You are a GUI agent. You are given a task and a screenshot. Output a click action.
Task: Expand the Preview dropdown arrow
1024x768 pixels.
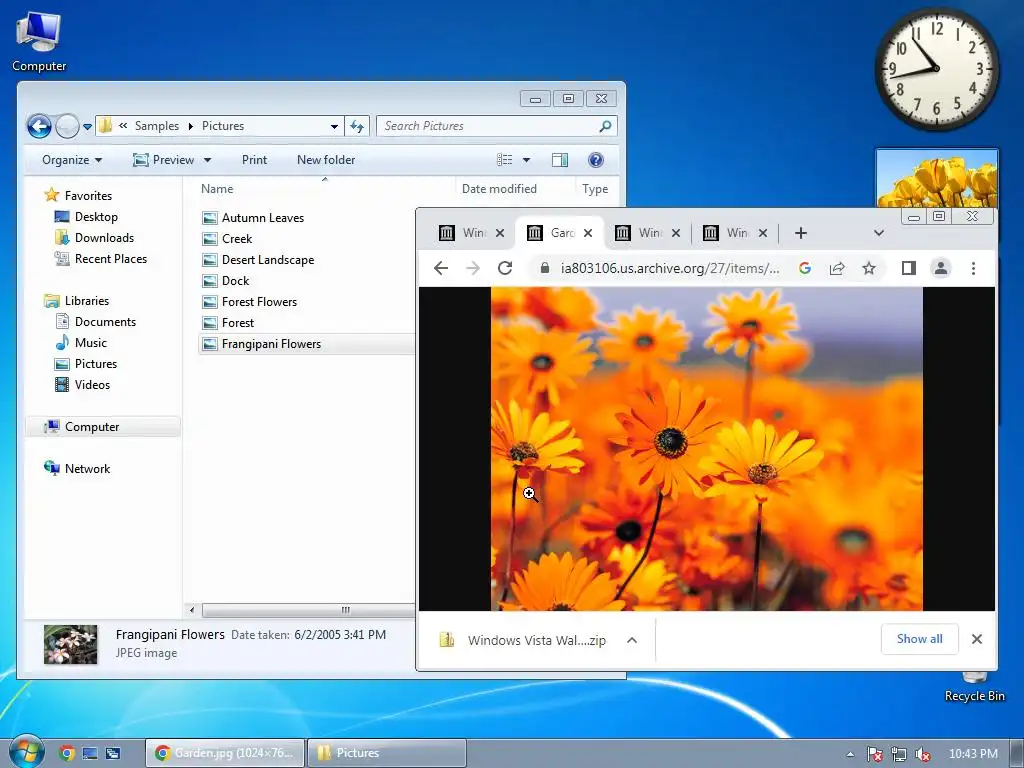point(208,160)
